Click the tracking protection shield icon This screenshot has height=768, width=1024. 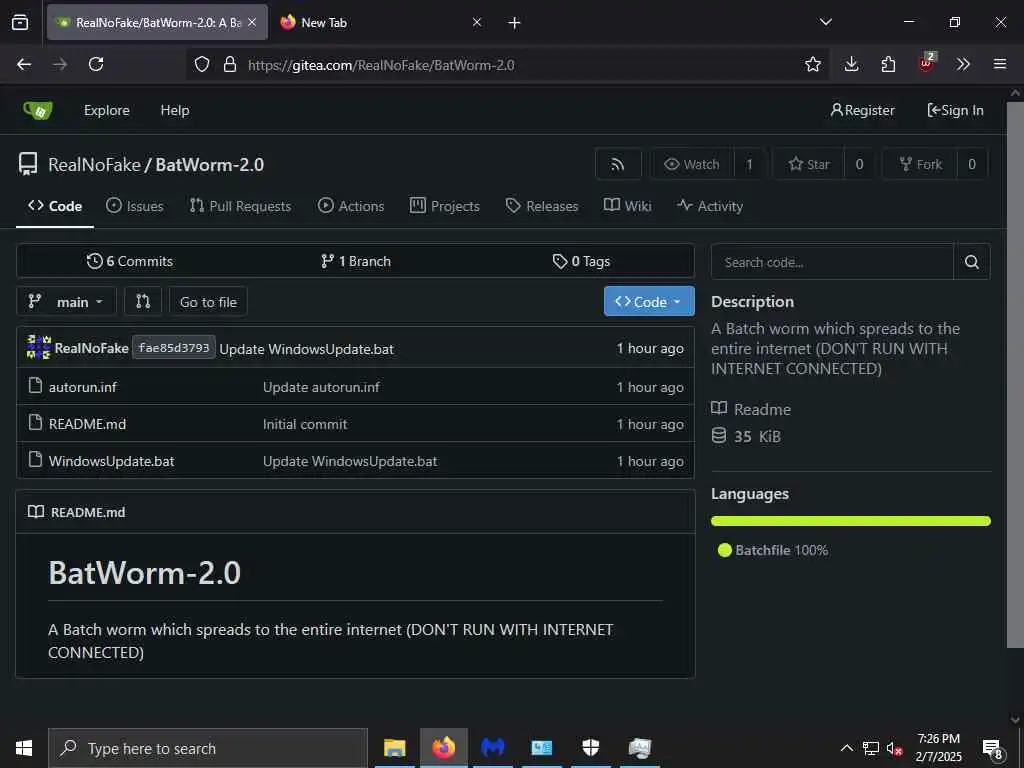(x=202, y=64)
